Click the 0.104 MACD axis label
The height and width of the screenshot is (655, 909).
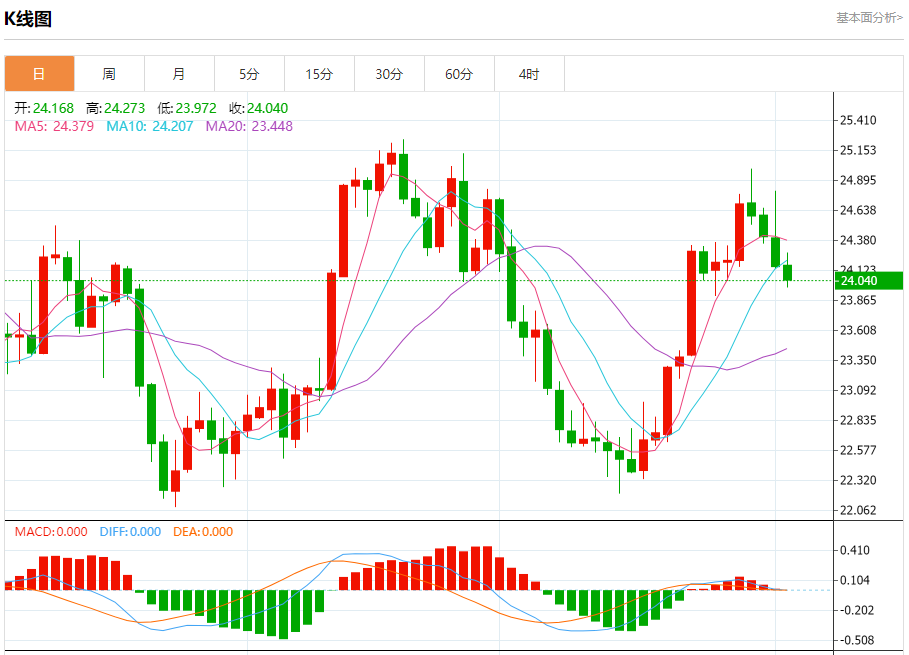[x=855, y=580]
